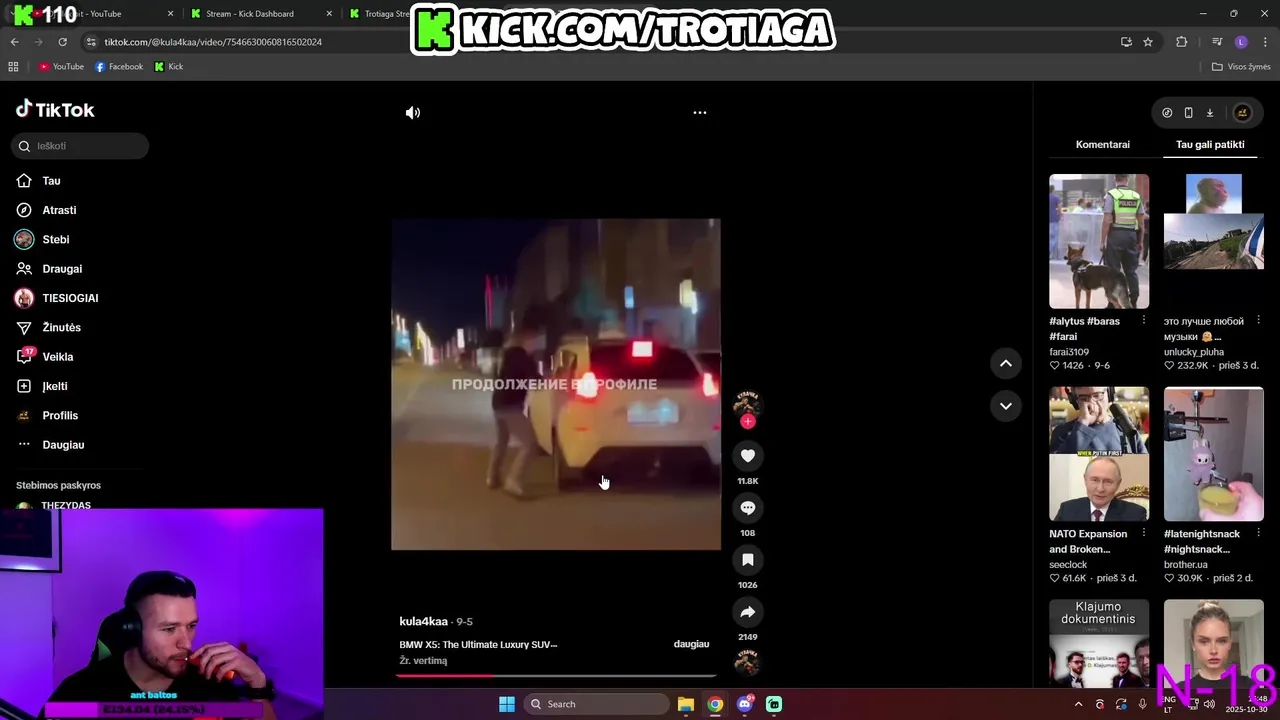Image resolution: width=1280 pixels, height=720 pixels.
Task: Open the Facebook bookmark
Action: point(119,67)
